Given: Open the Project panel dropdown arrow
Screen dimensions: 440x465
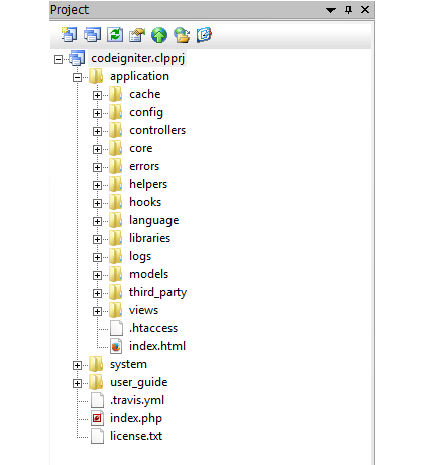Looking at the screenshot, I should (x=331, y=10).
